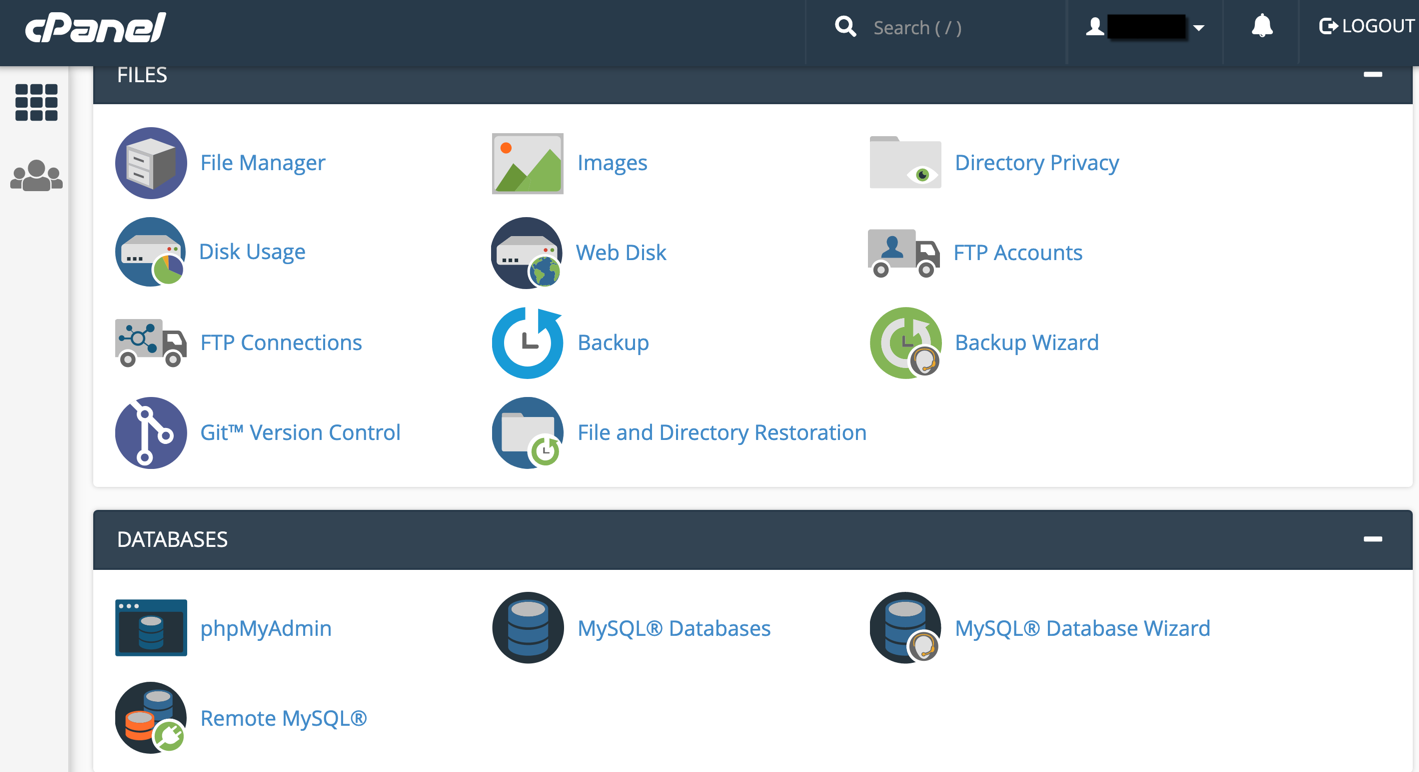1419x772 pixels.
Task: Click the Remote MySQL icon
Action: pyautogui.click(x=151, y=718)
